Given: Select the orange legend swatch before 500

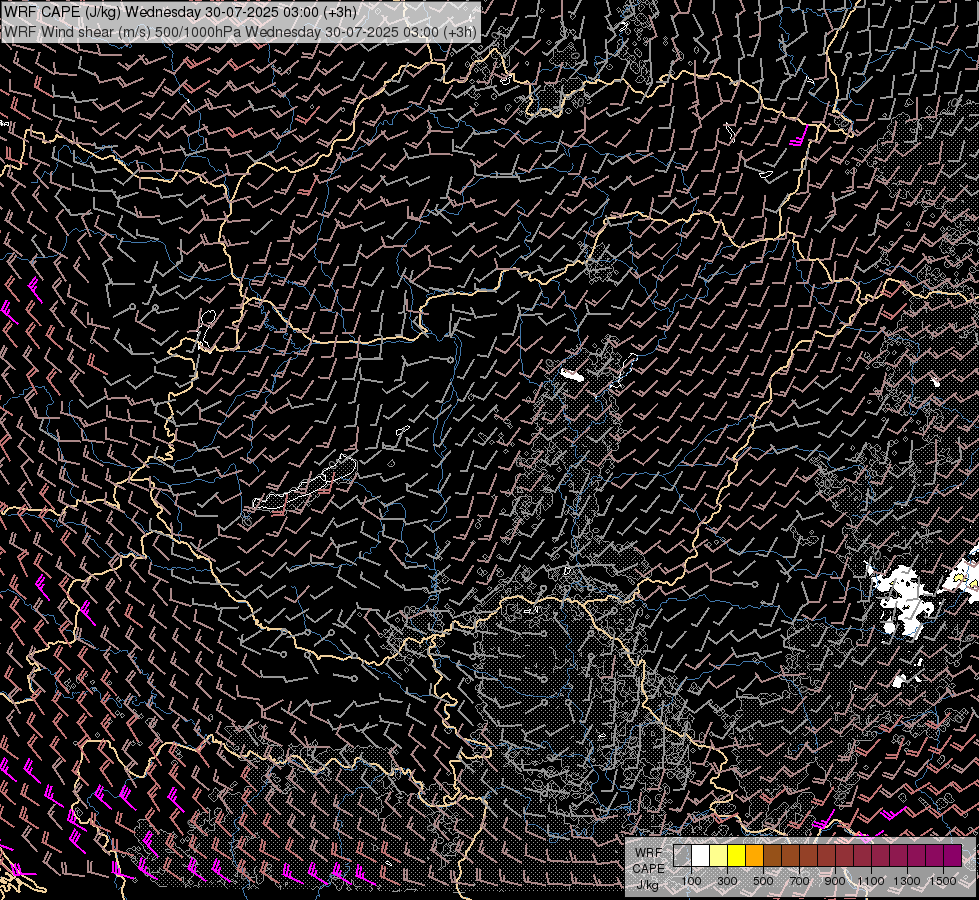Looking at the screenshot, I should (x=755, y=856).
